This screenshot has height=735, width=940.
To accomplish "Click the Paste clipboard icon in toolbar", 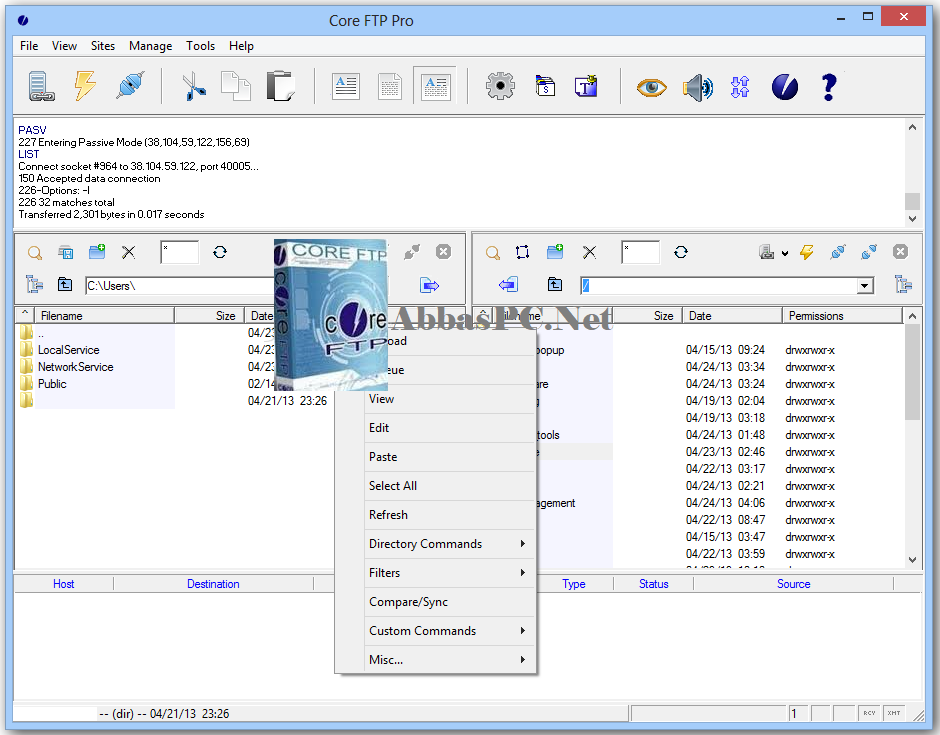I will click(x=281, y=86).
